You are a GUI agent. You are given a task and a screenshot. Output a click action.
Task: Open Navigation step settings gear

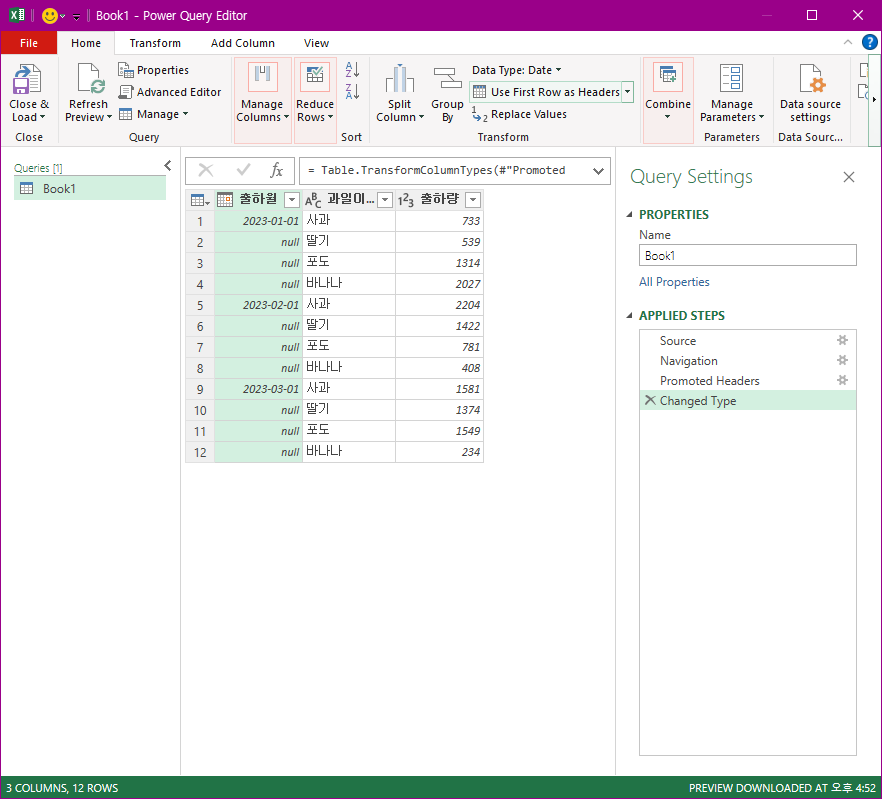point(842,360)
